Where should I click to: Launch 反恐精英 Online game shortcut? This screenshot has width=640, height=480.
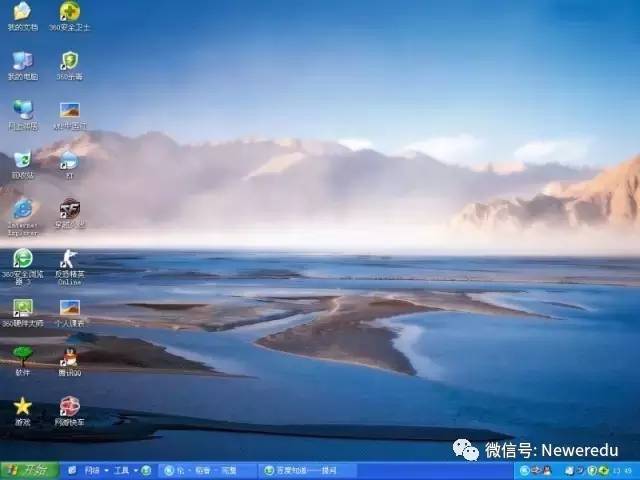[x=69, y=267]
